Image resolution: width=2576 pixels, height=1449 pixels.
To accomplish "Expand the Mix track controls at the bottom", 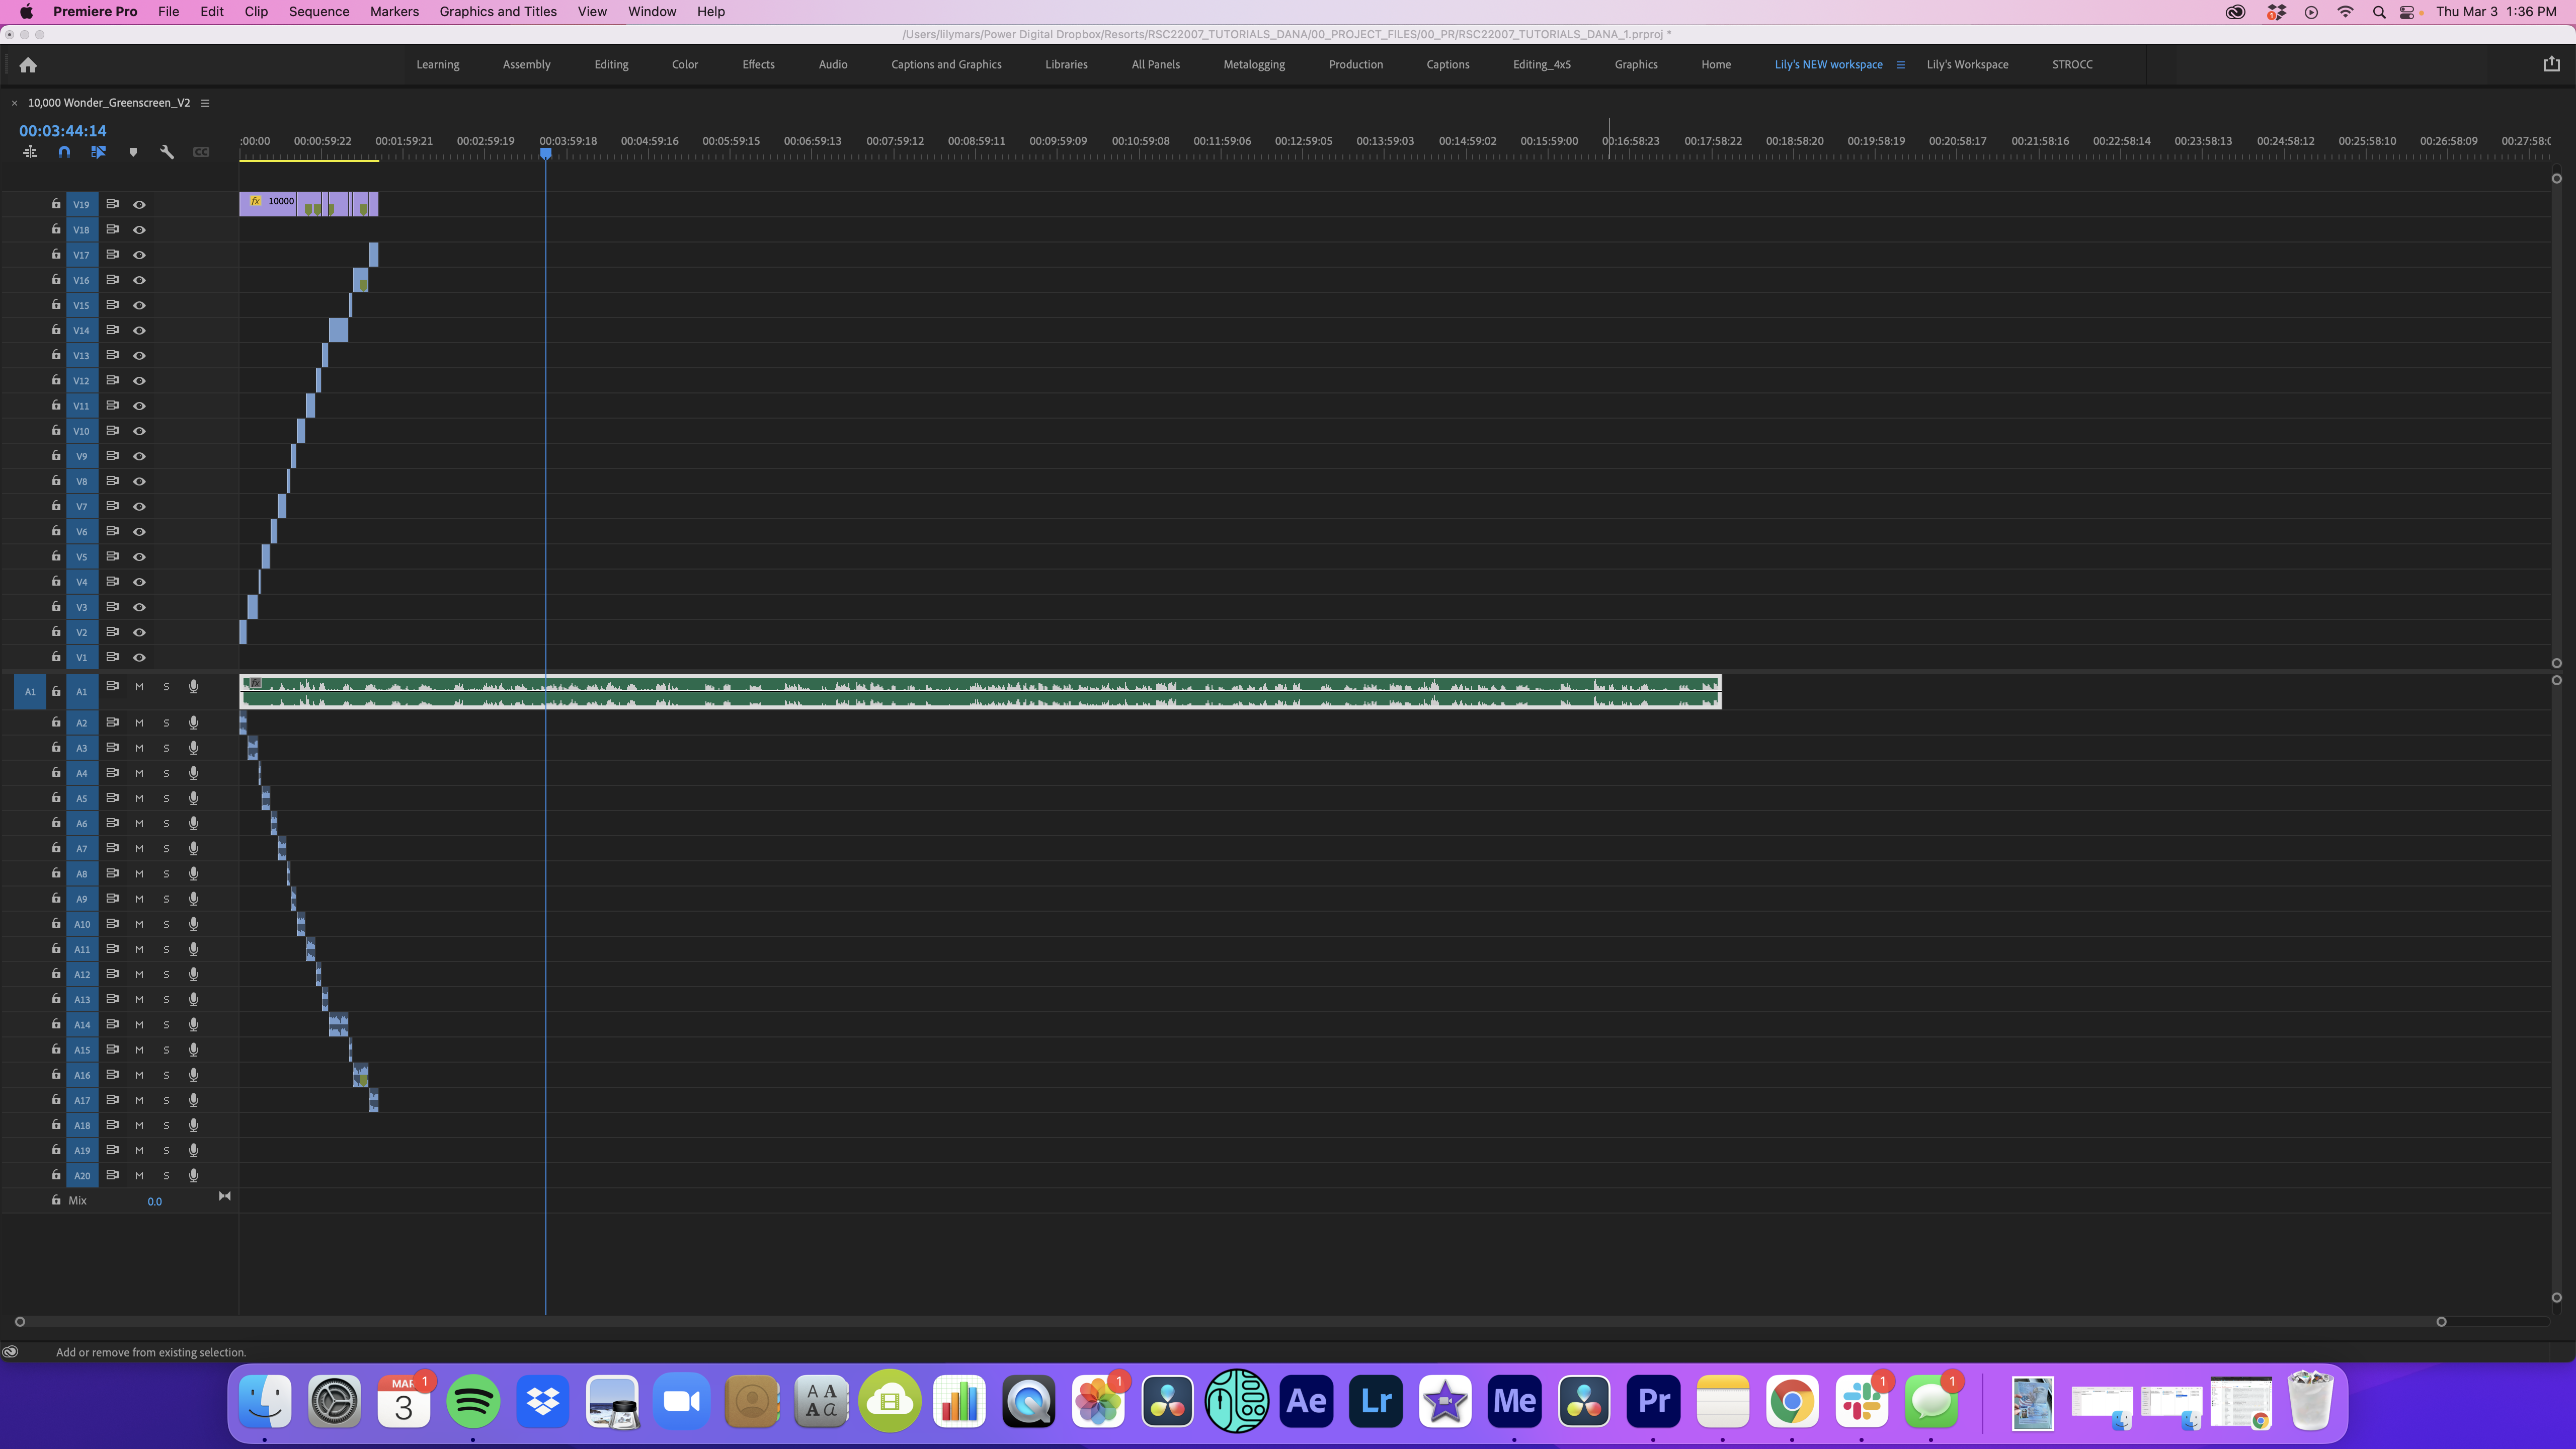I will tap(225, 1196).
